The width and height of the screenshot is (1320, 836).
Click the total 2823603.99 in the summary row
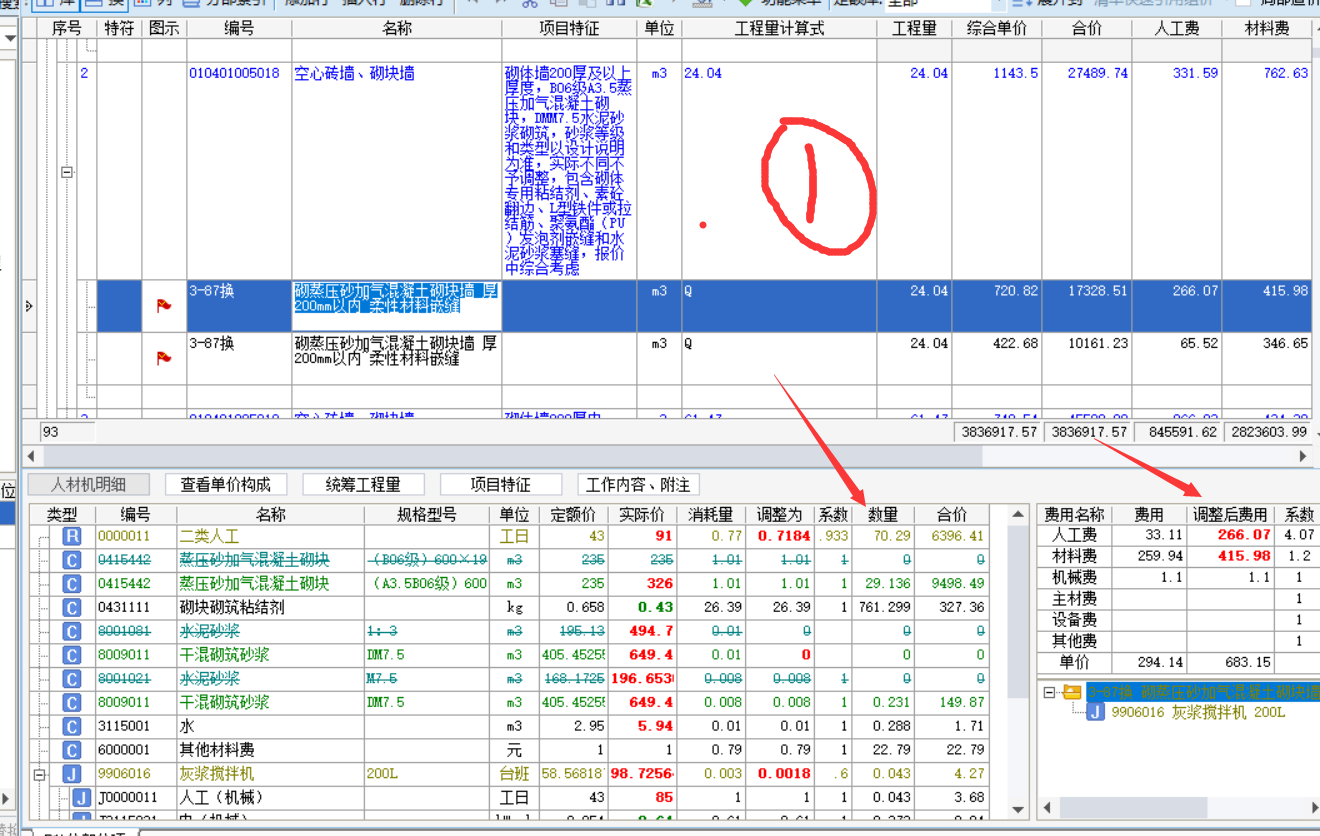(x=1267, y=432)
